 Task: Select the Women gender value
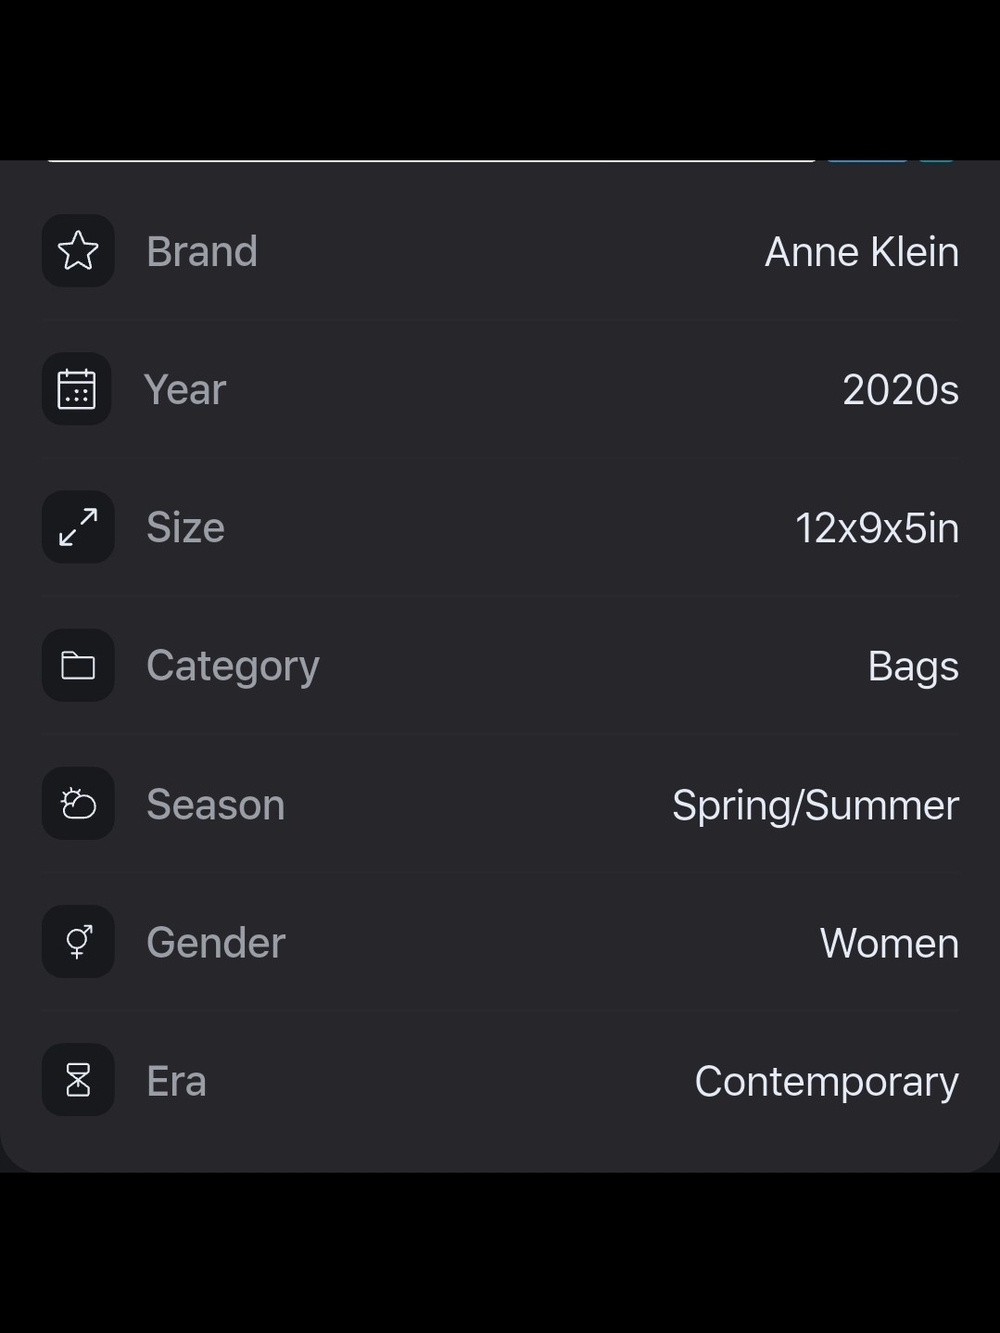[890, 943]
